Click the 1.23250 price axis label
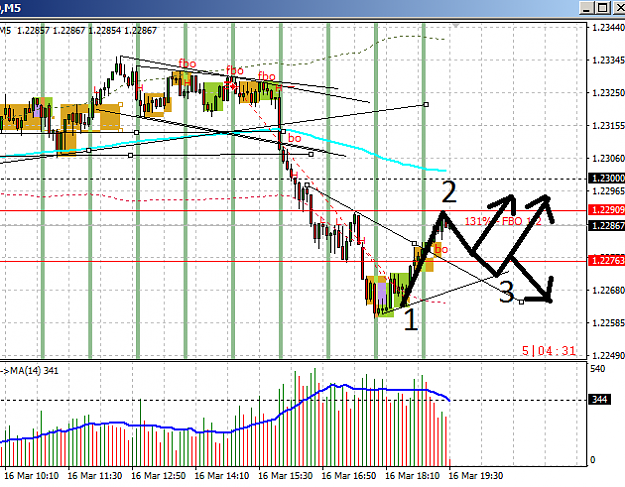 (x=608, y=92)
